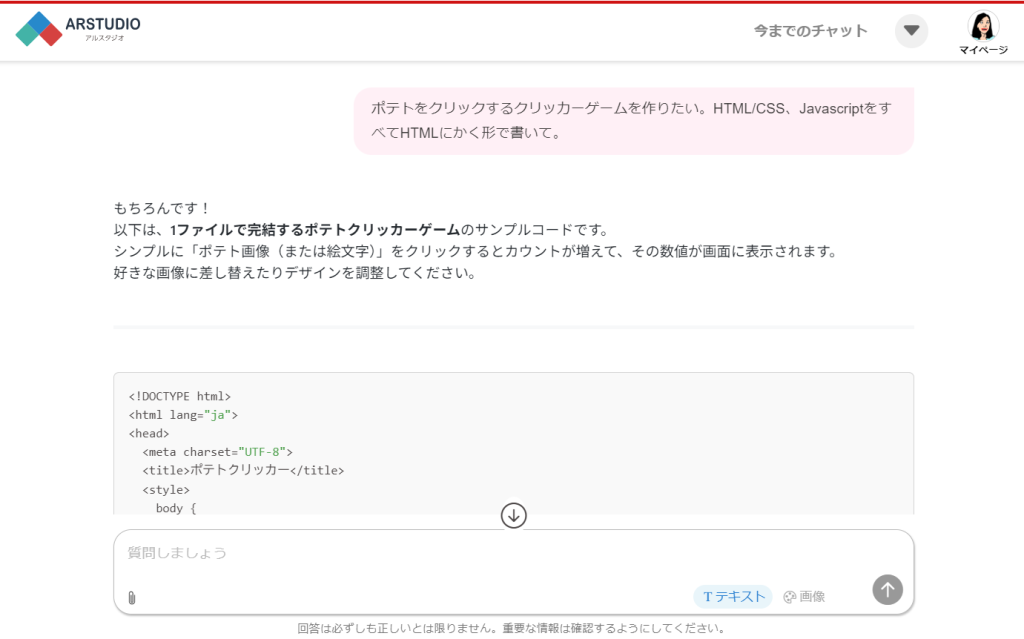Focus the 質問しましょう message input
Screen dimensions: 1024x639
coord(500,553)
